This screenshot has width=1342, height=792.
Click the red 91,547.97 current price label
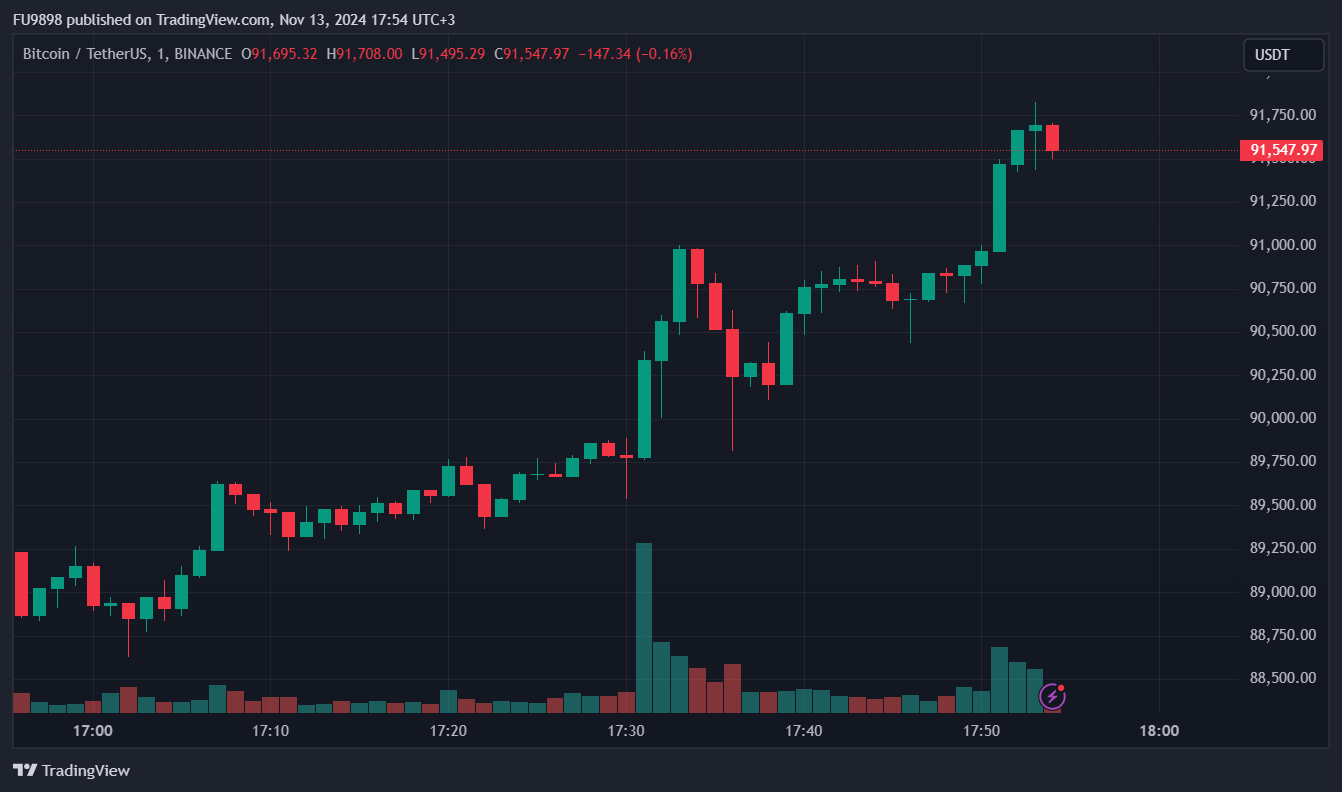(x=1280, y=151)
